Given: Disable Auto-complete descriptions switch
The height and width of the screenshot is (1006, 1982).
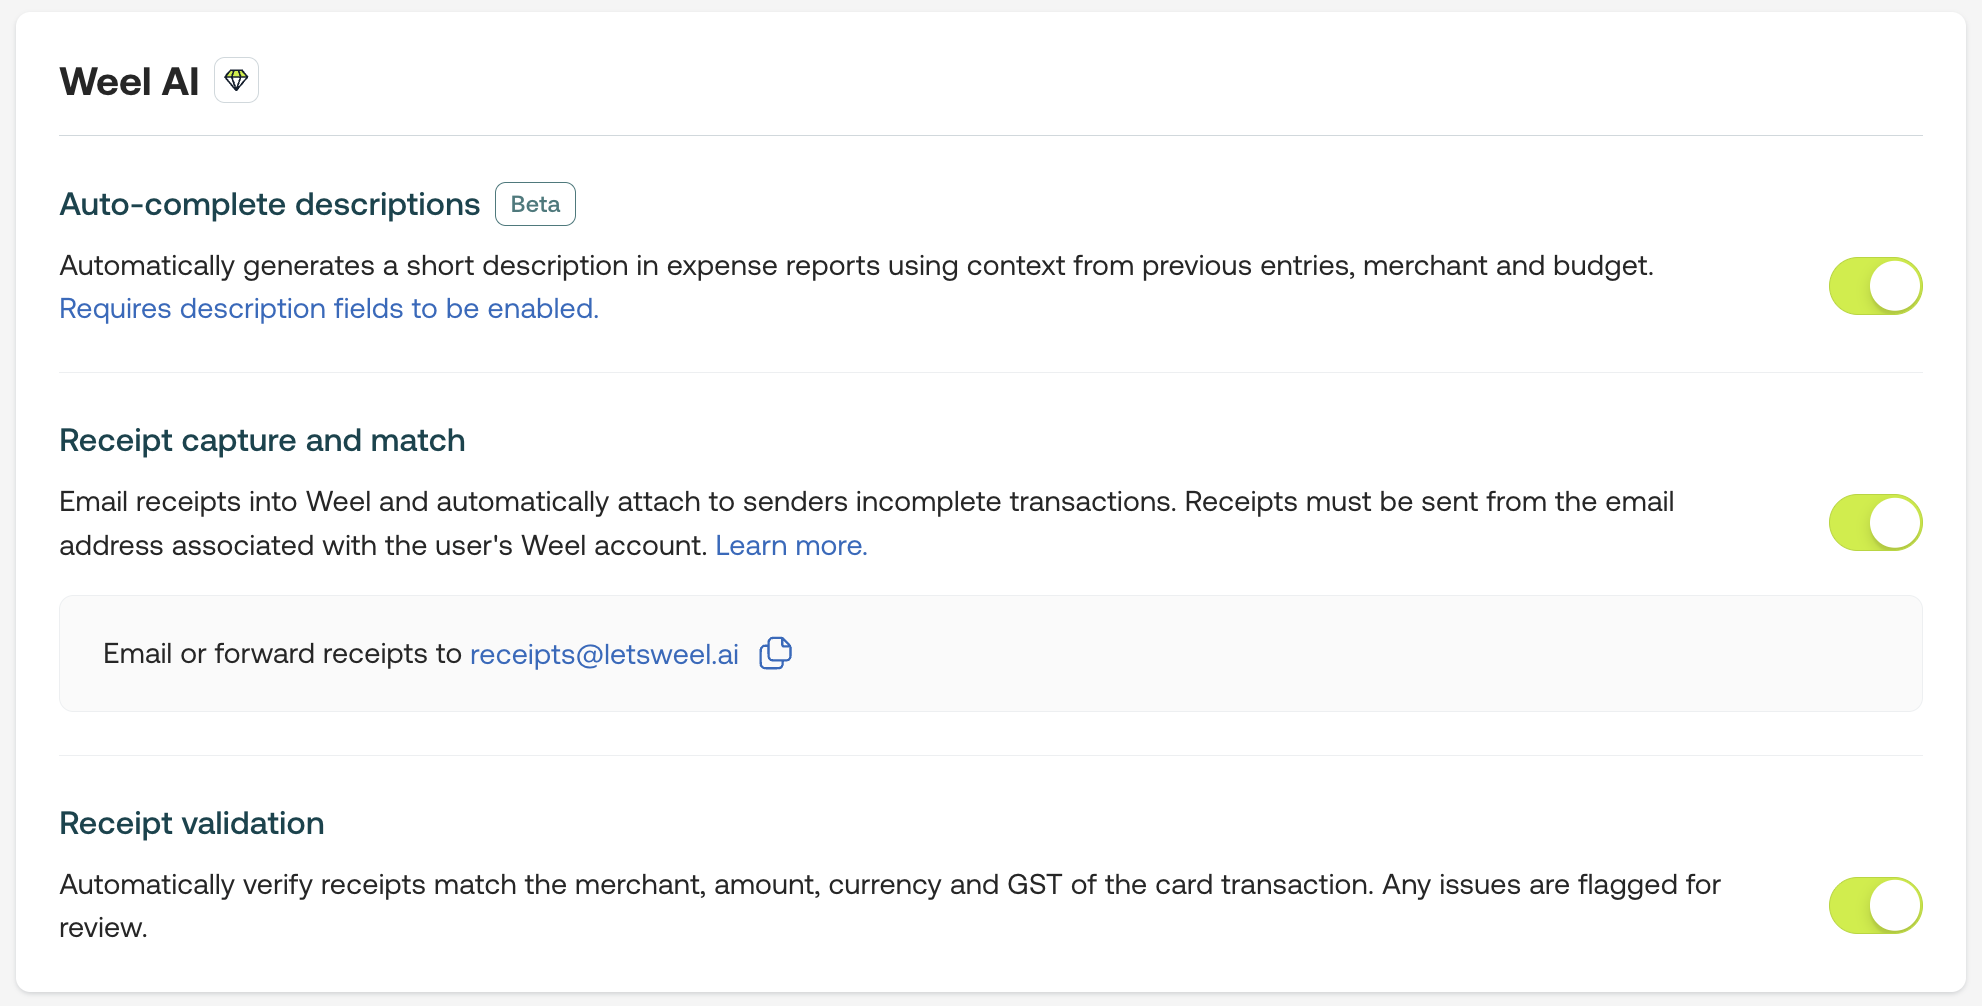Looking at the screenshot, I should (x=1875, y=286).
